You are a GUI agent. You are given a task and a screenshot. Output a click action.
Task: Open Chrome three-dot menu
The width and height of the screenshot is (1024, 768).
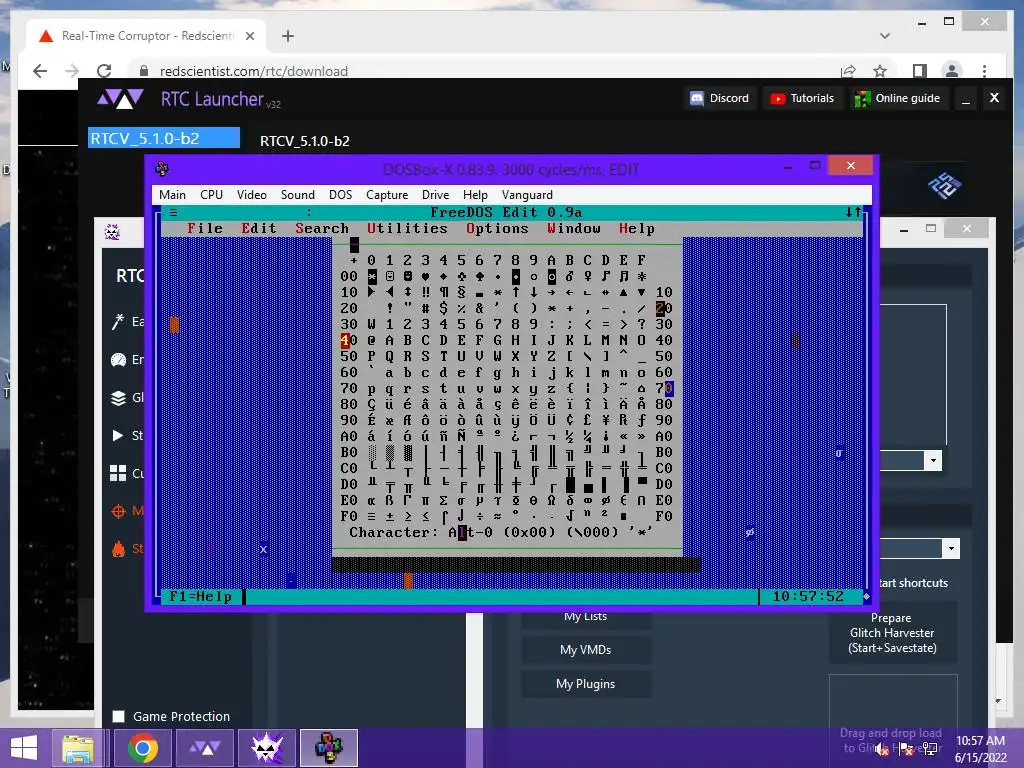[x=984, y=71]
